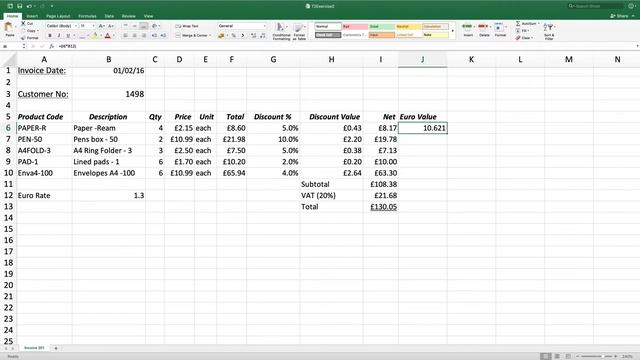This screenshot has height=360, width=640.
Task: Select cell J6 showing 10.621
Action: point(422,128)
